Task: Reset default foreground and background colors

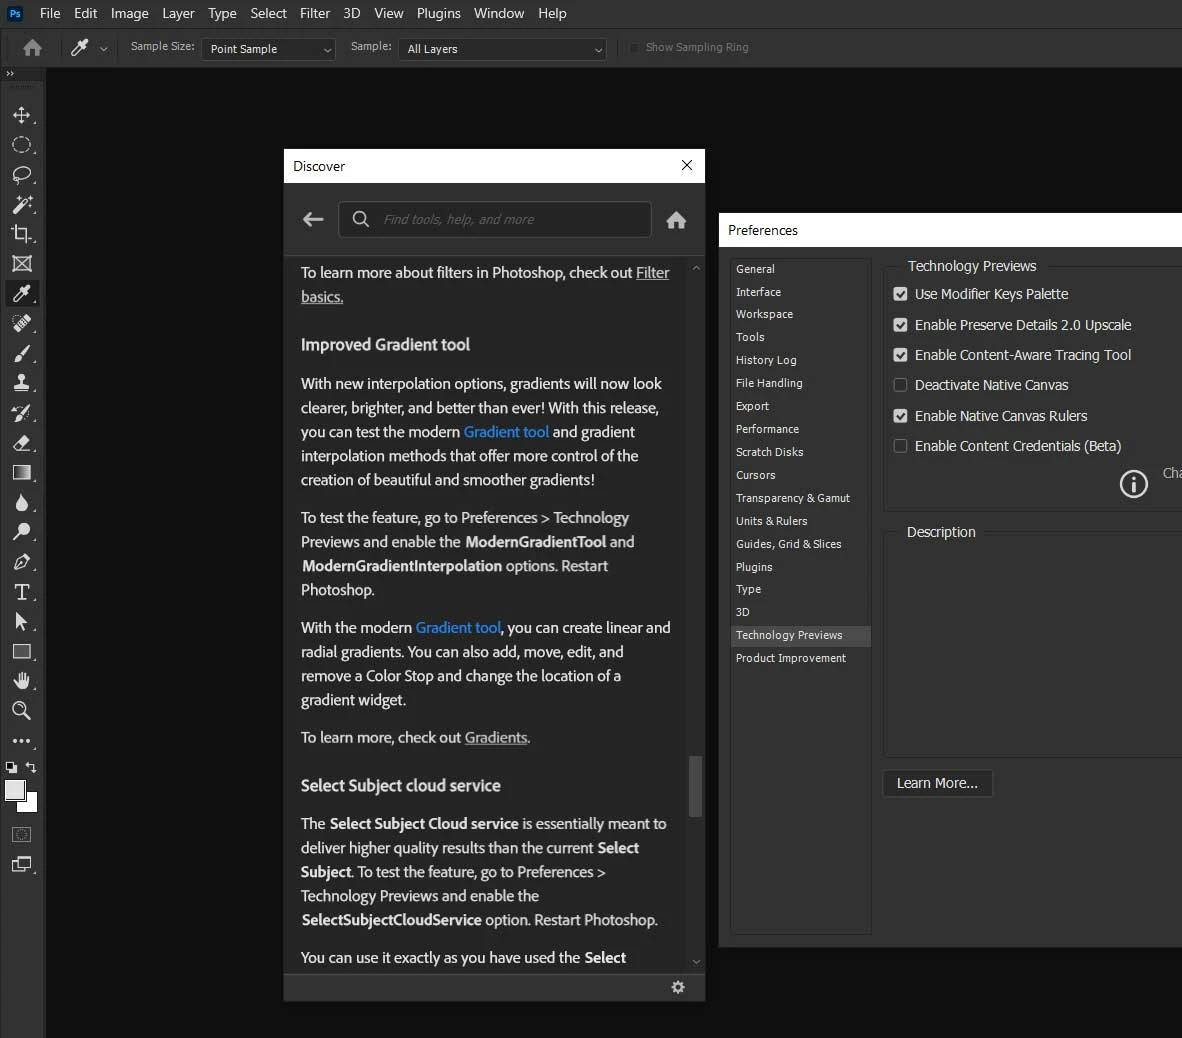Action: [11, 767]
